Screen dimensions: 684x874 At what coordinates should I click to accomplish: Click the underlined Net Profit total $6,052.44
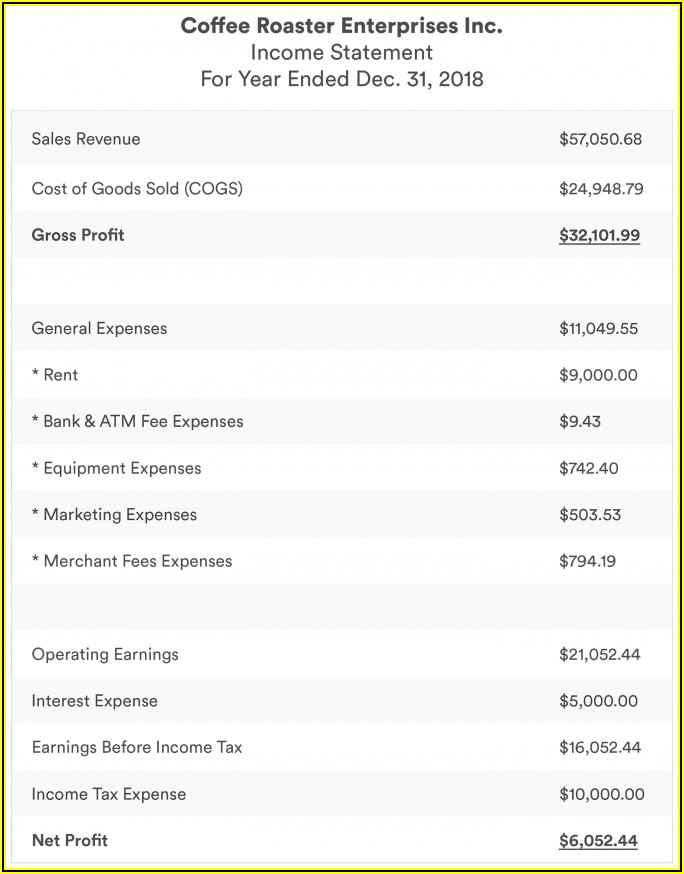click(598, 841)
